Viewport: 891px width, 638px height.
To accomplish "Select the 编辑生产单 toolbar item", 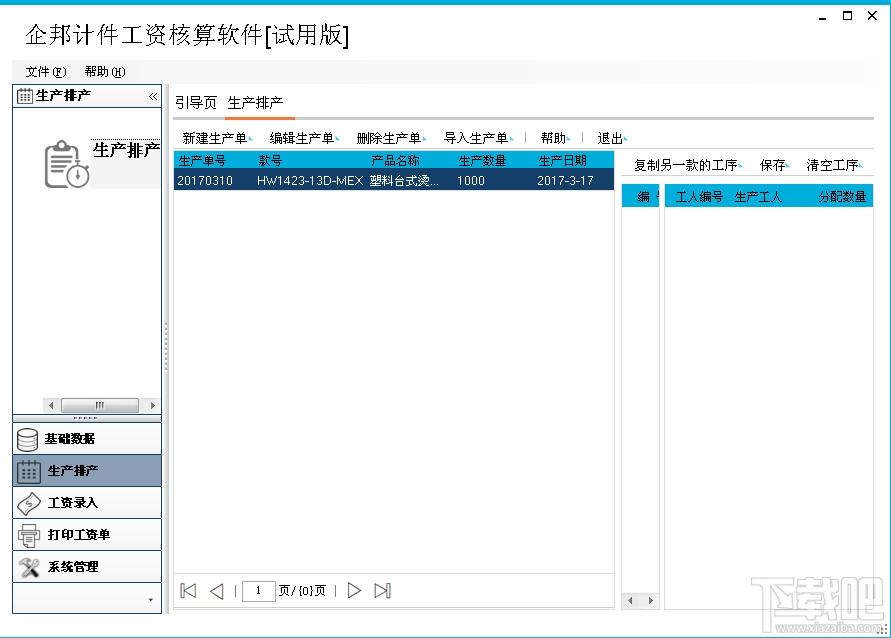I will [x=302, y=137].
